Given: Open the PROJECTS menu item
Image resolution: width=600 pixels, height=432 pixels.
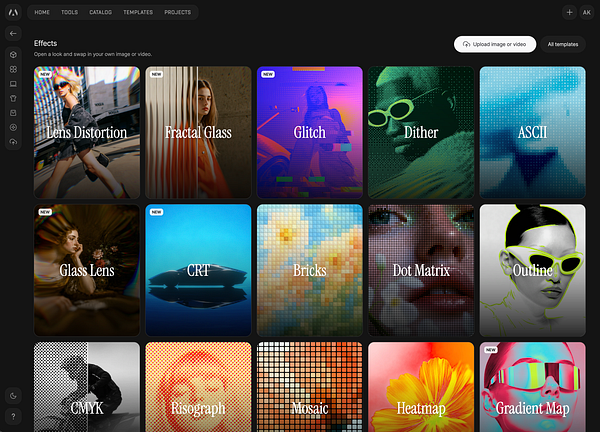Looking at the screenshot, I should [x=178, y=12].
